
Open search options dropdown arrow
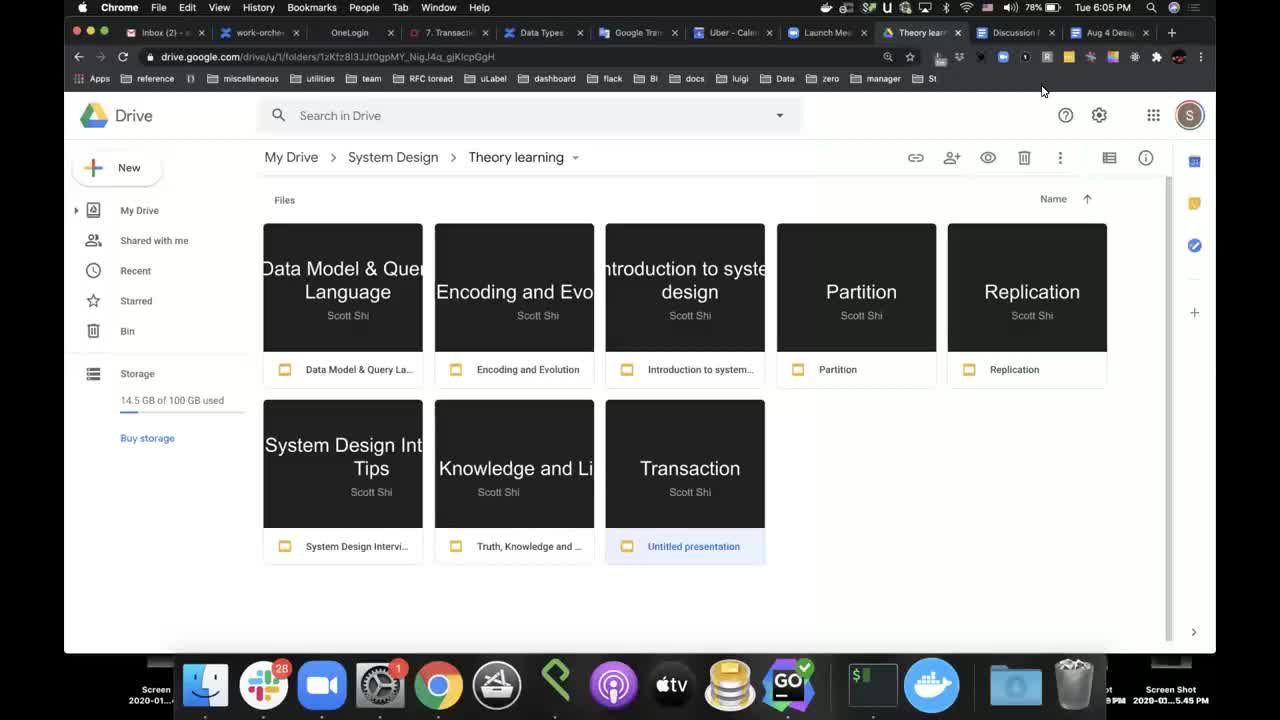780,116
